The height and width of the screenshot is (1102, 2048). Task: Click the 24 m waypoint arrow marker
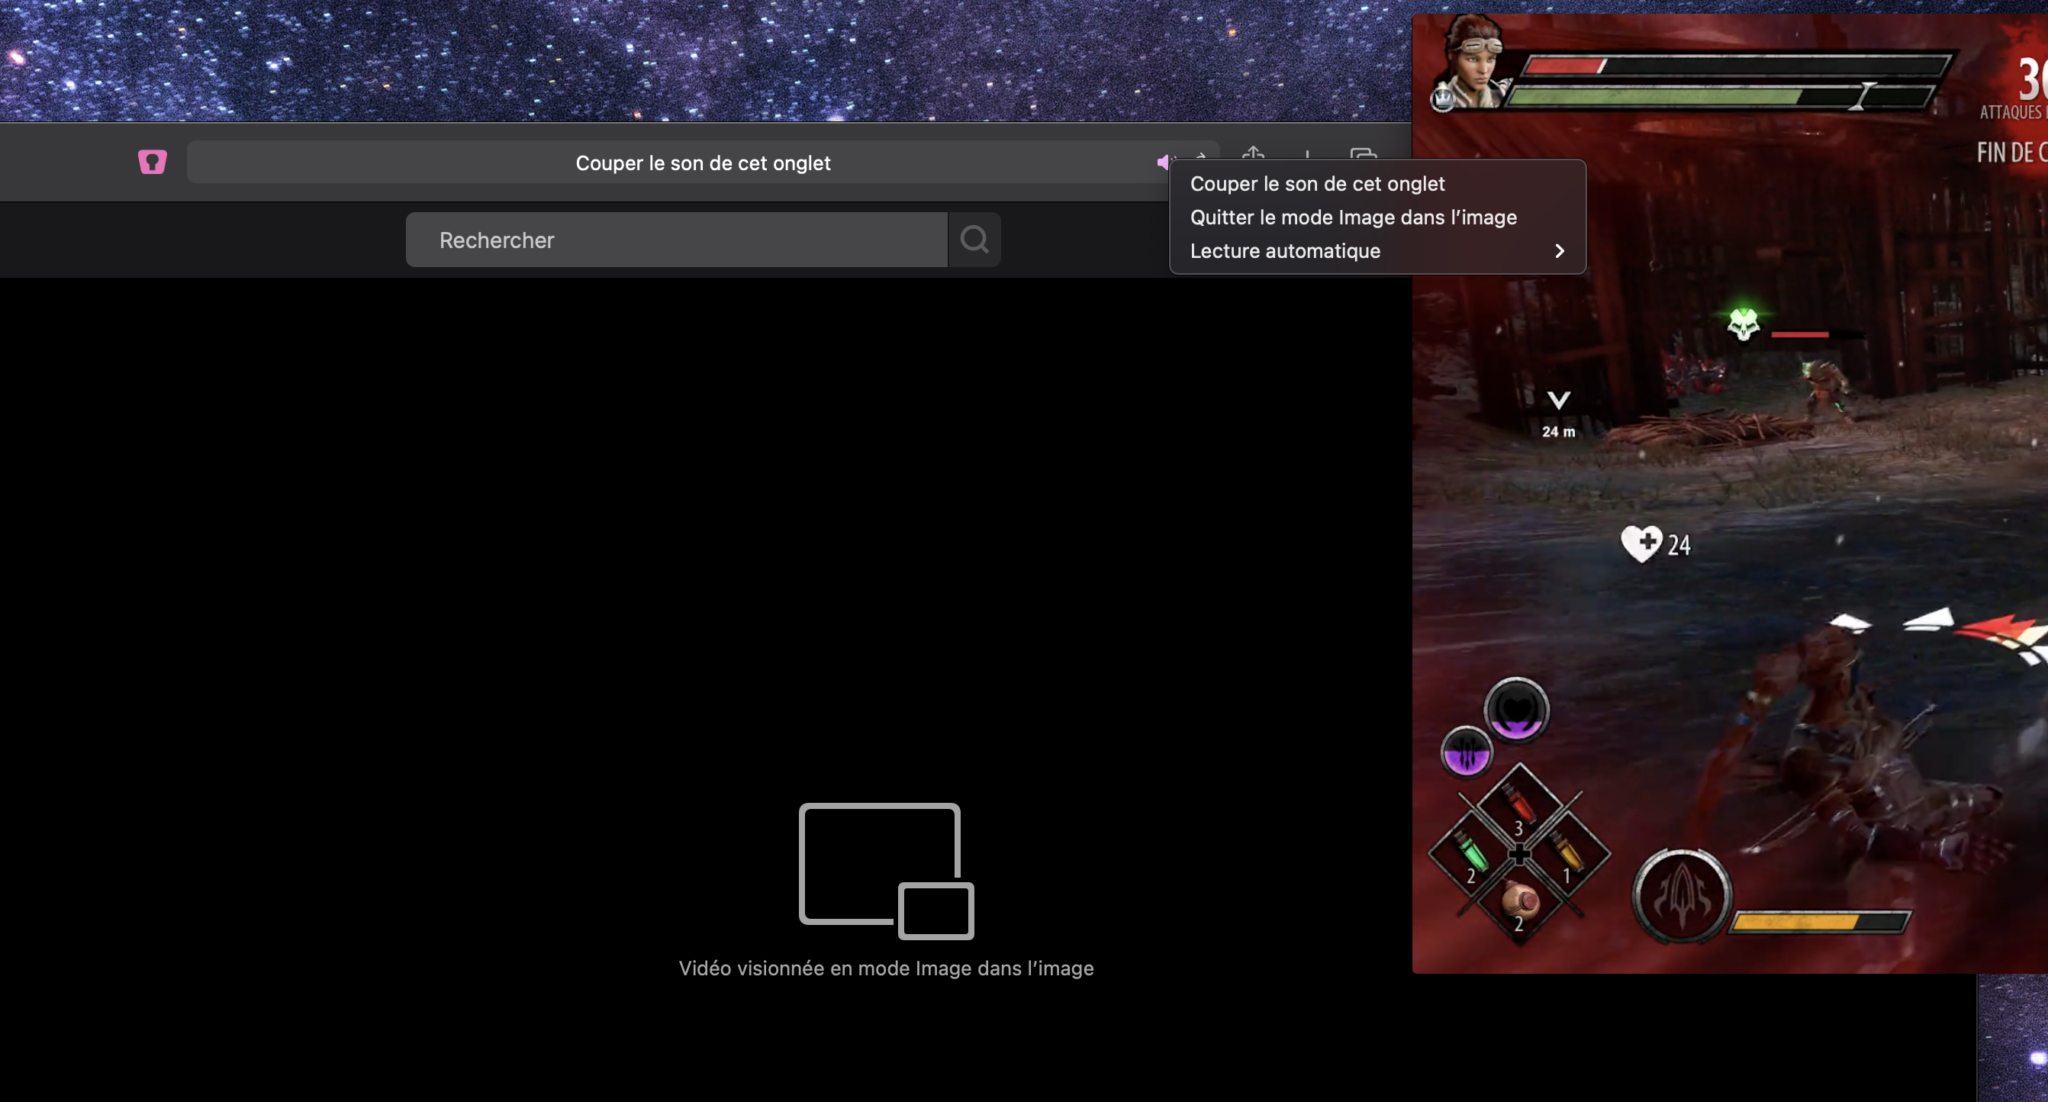[1558, 413]
